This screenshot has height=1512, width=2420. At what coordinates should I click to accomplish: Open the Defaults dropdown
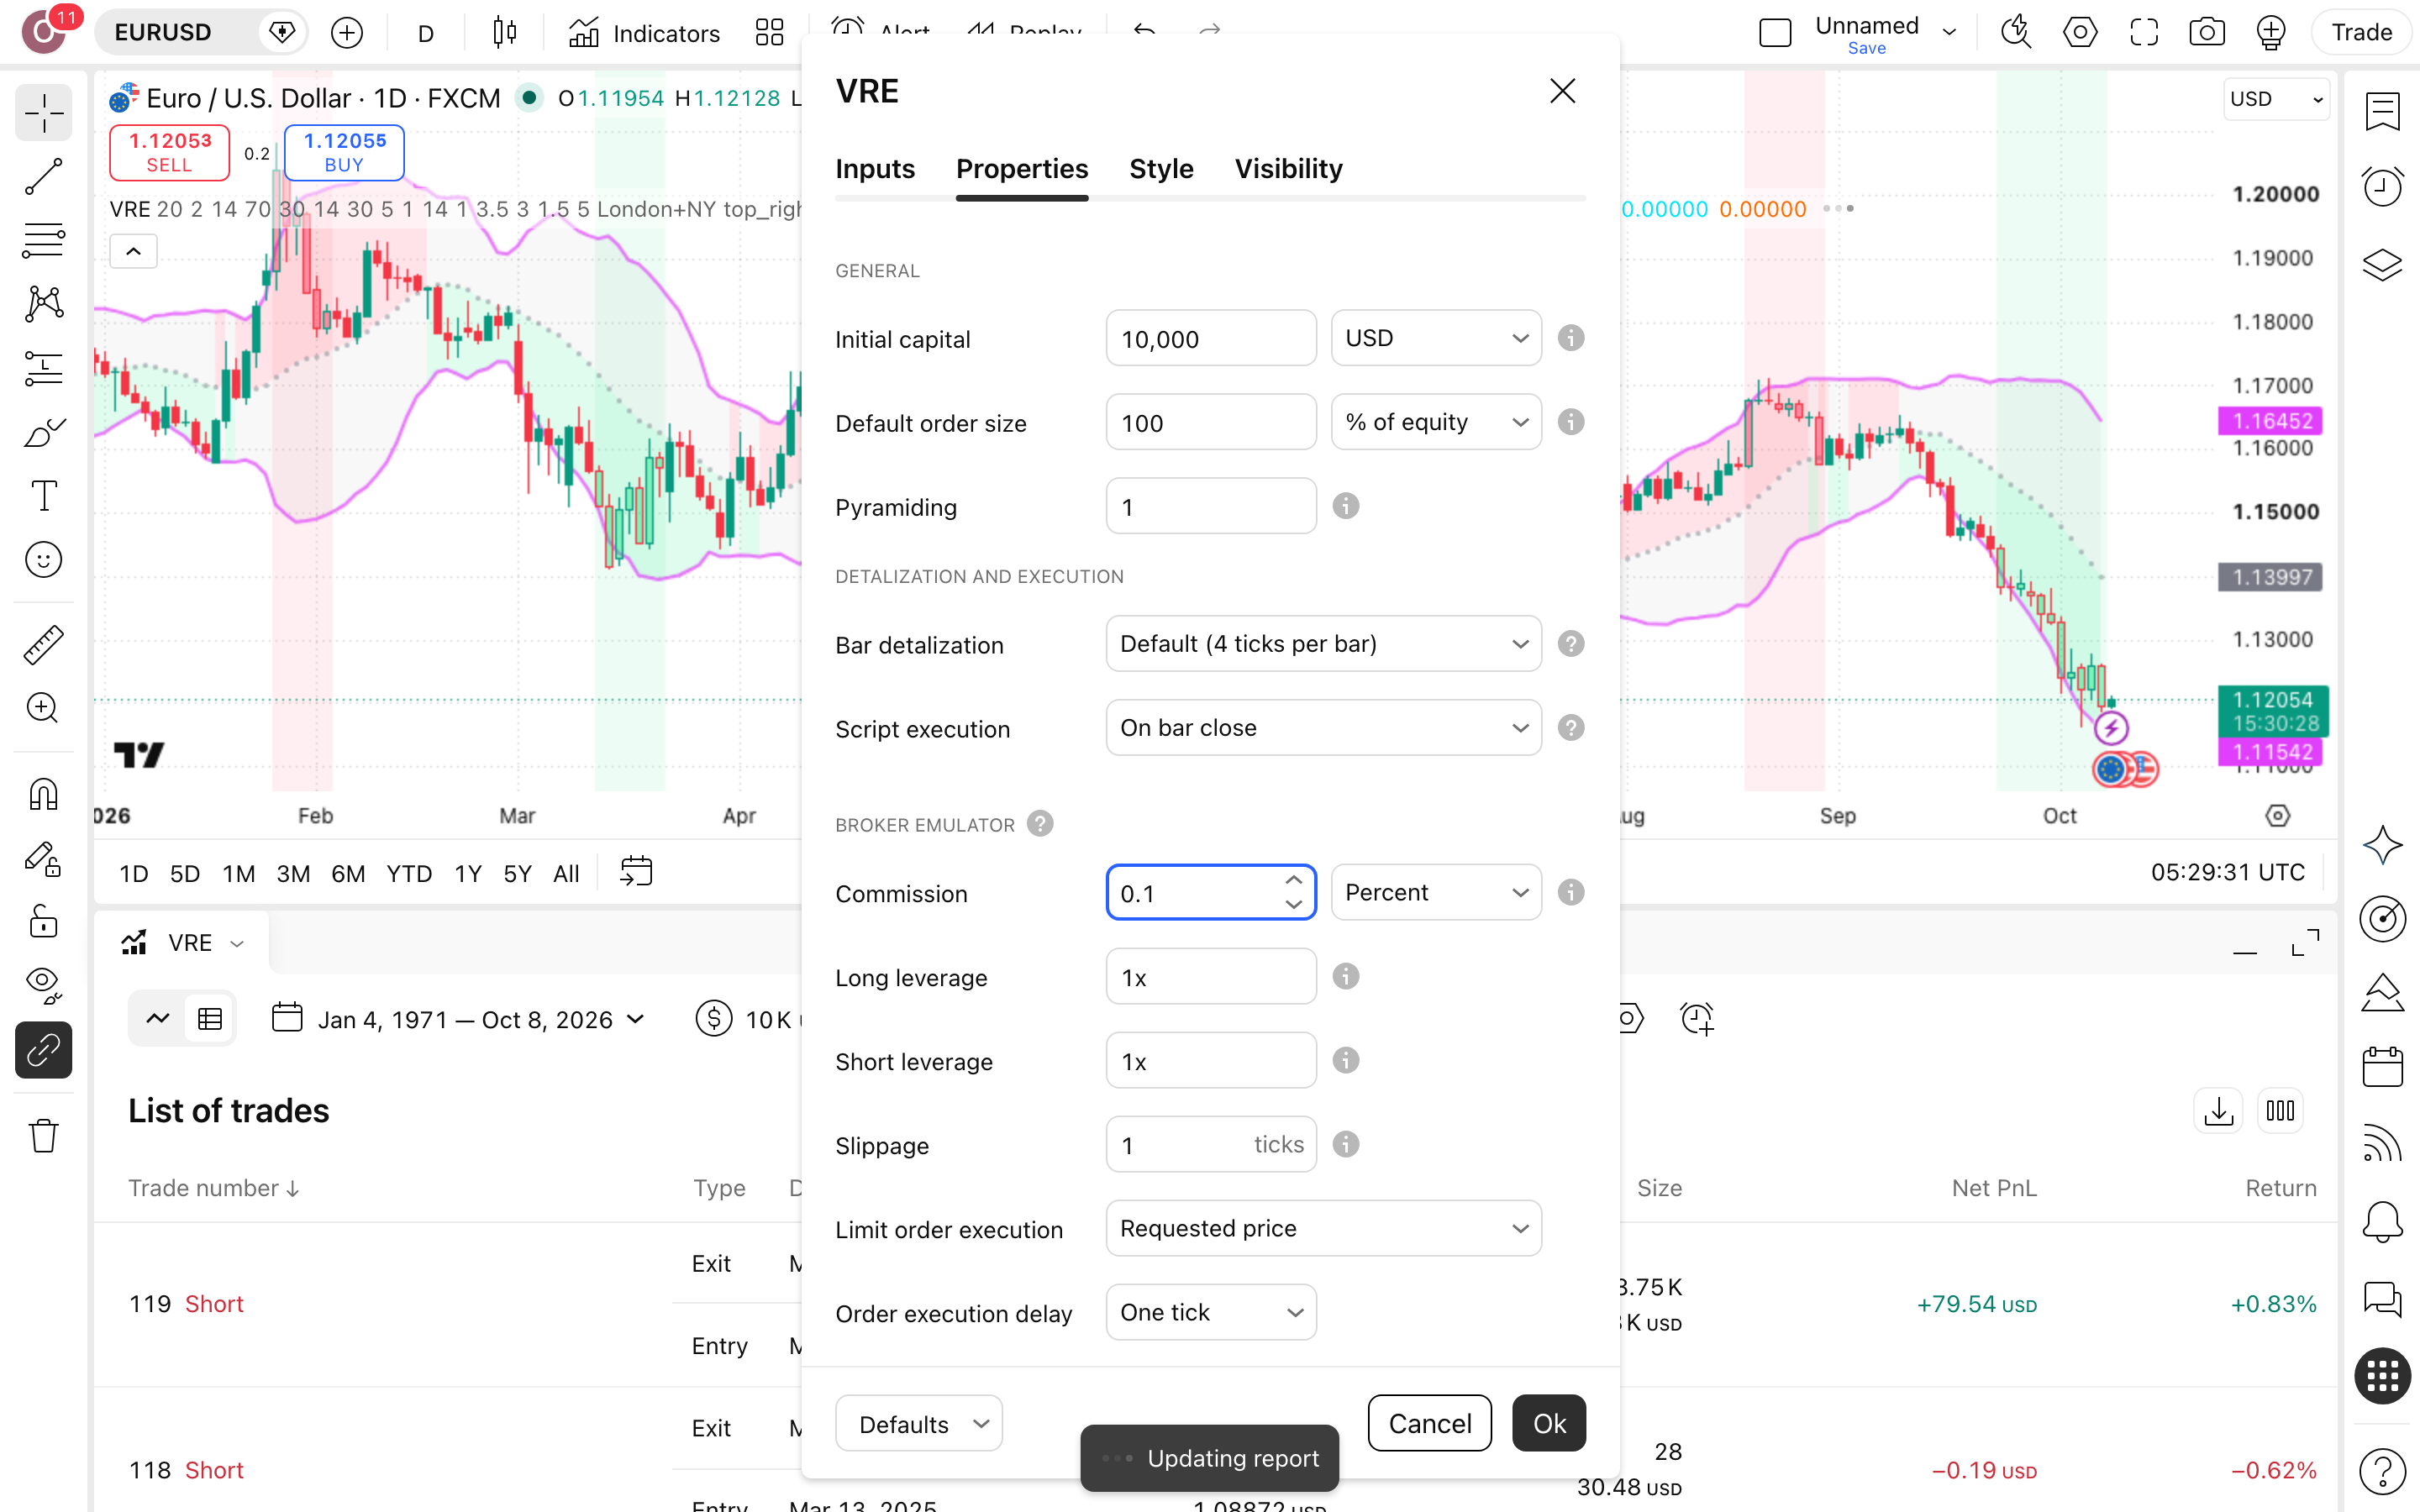click(919, 1423)
